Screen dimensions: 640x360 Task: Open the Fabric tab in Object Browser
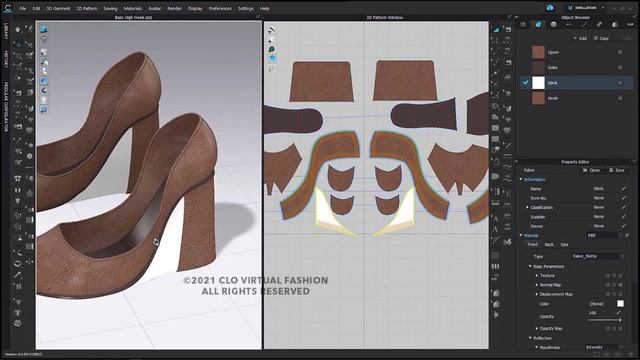[538, 24]
